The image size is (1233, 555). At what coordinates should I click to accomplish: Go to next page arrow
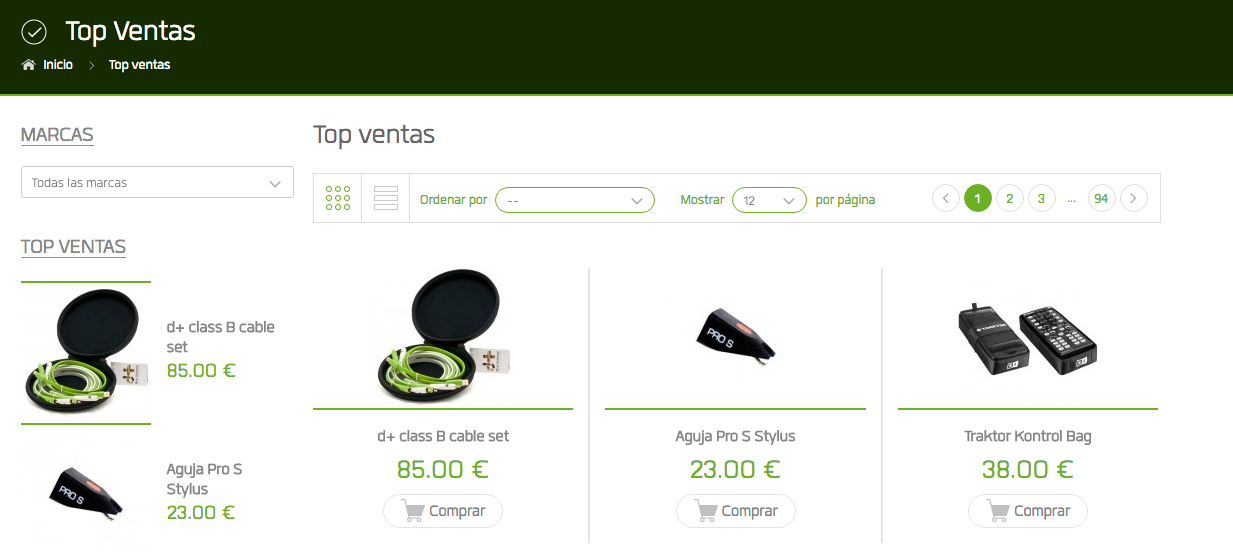pos(1133,199)
